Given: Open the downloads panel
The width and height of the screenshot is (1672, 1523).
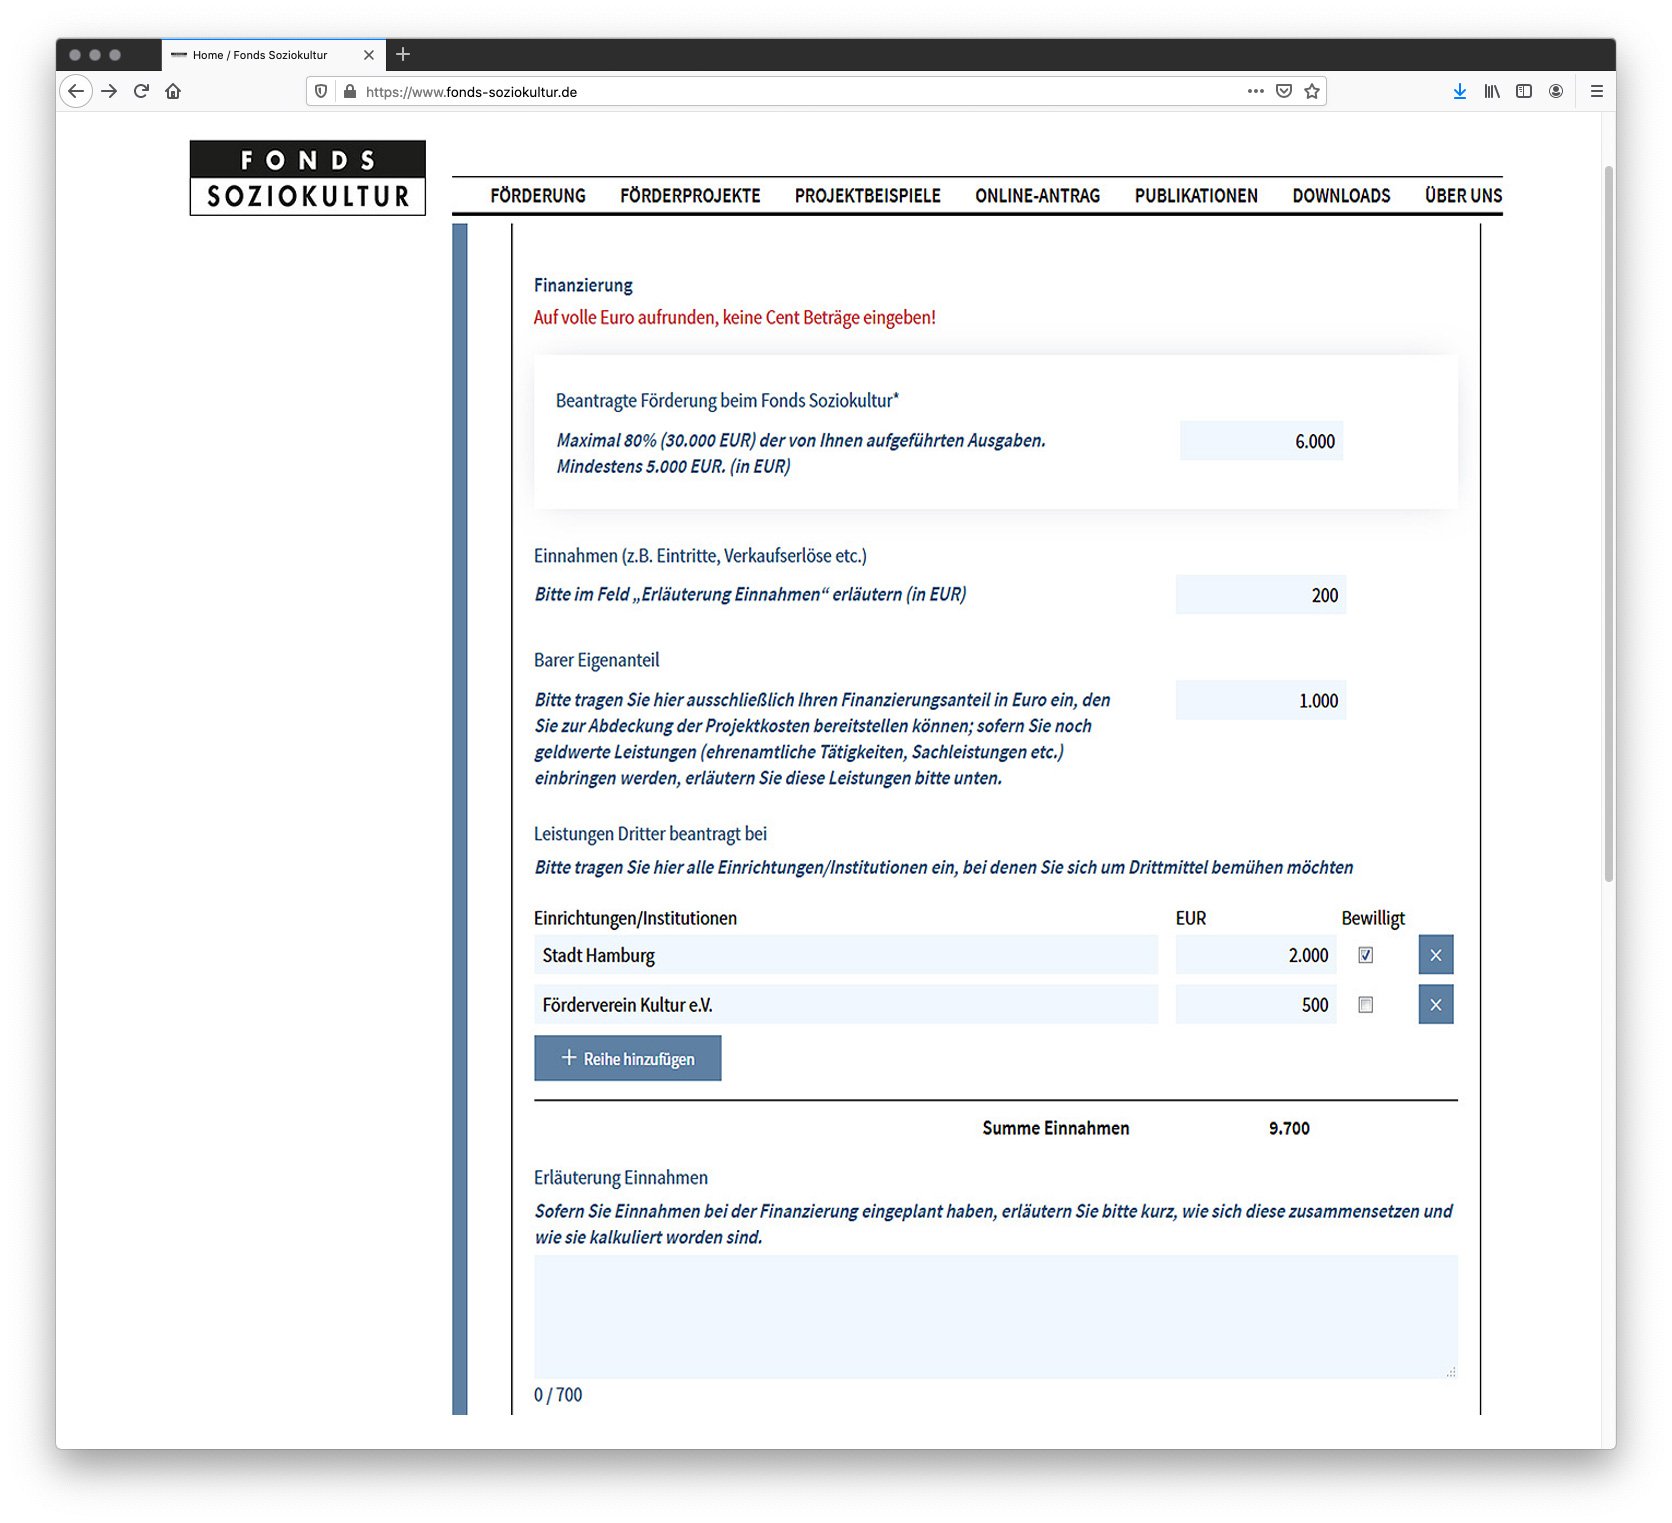Looking at the screenshot, I should [1459, 91].
